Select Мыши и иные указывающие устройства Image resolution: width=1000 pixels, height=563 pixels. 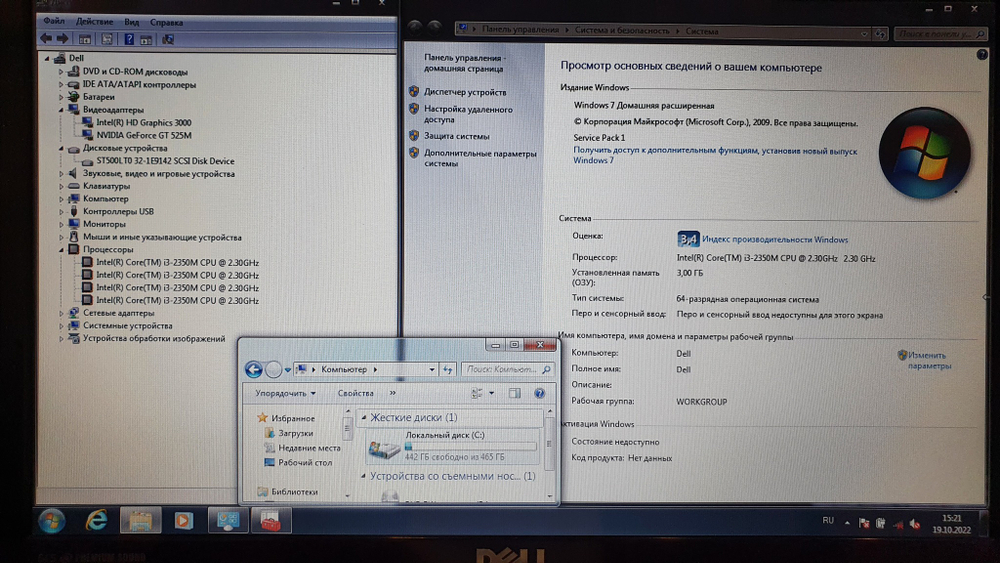coord(162,237)
